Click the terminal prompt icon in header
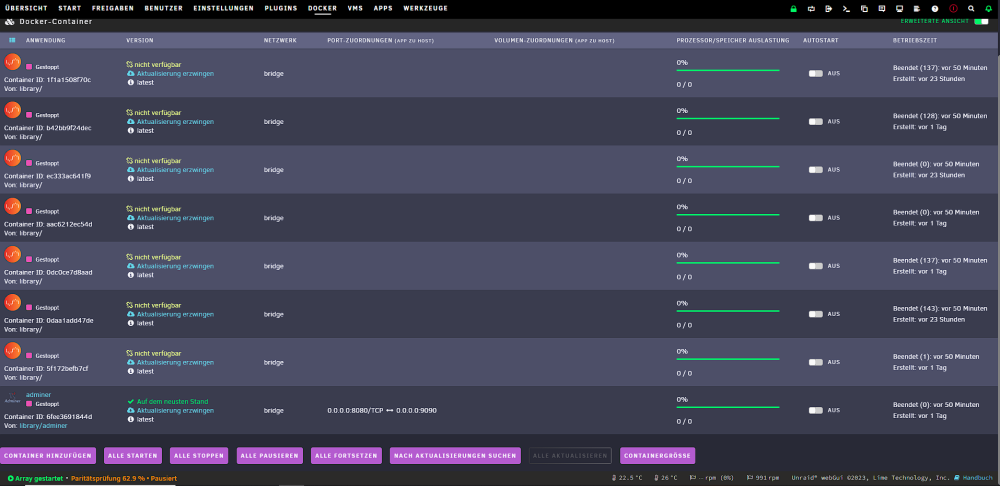The height and width of the screenshot is (486, 1000). point(846,9)
